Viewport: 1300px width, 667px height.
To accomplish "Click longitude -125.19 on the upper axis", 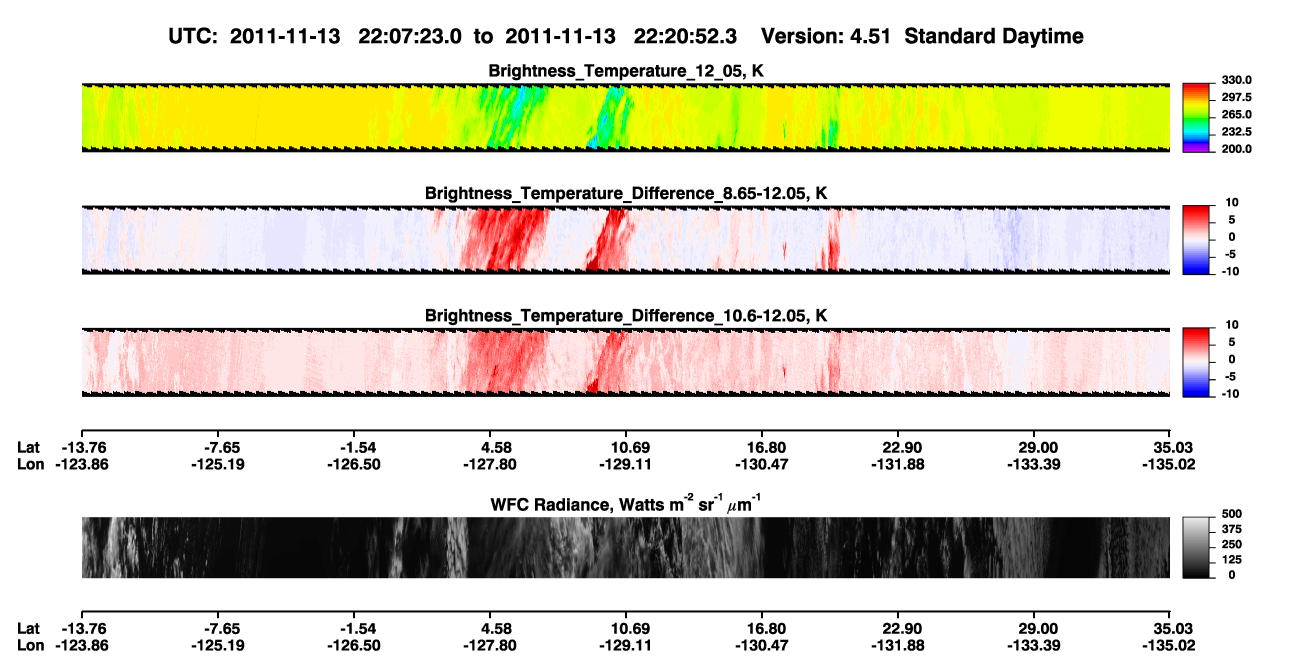I will coord(217,463).
